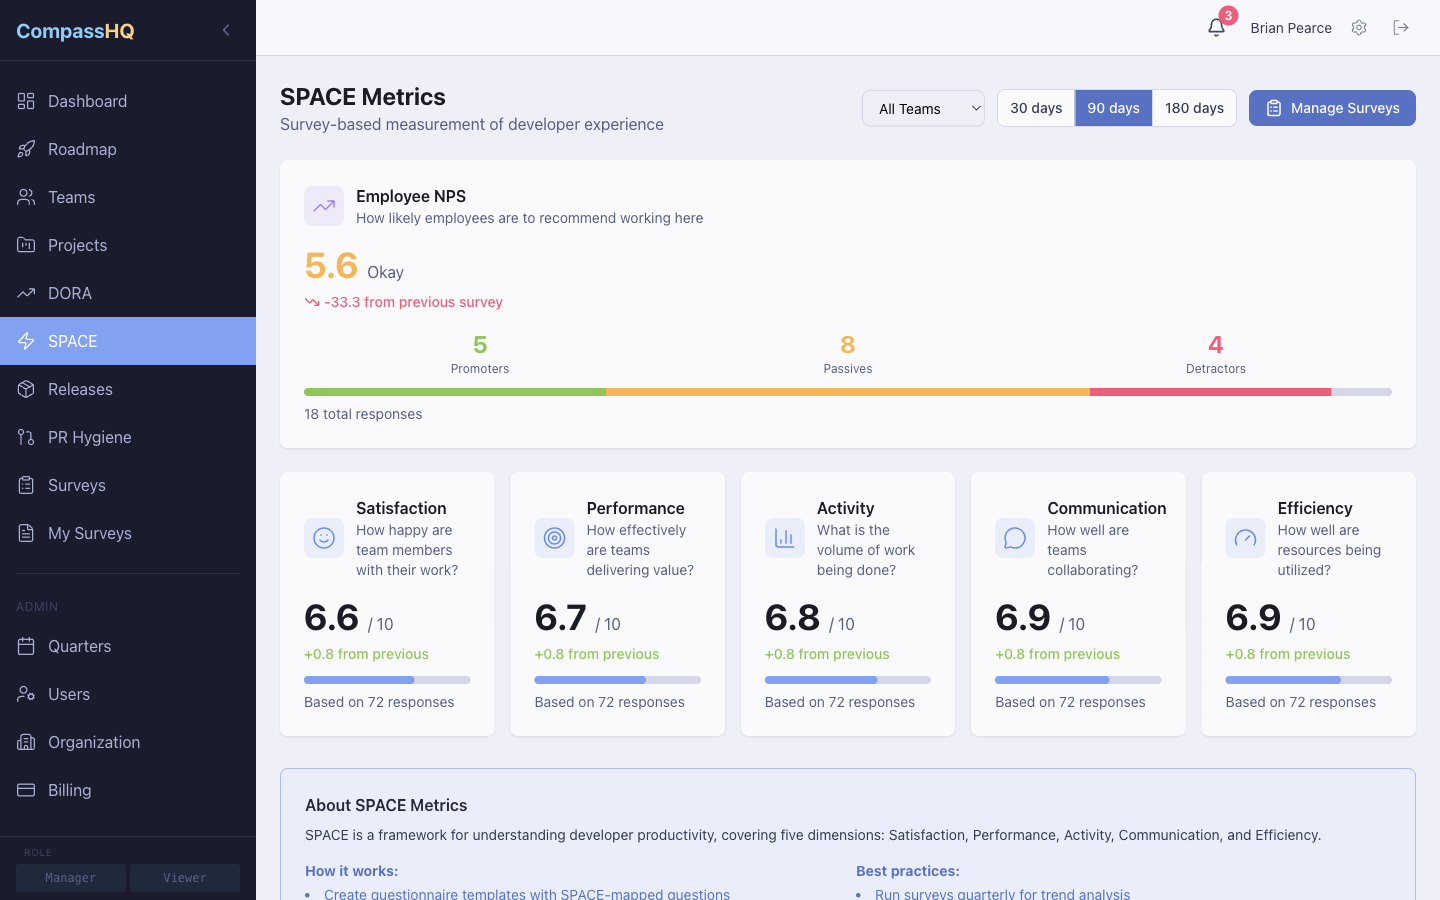Screen dimensions: 1440x900
Task: Select the Viewer role
Action: (184, 877)
